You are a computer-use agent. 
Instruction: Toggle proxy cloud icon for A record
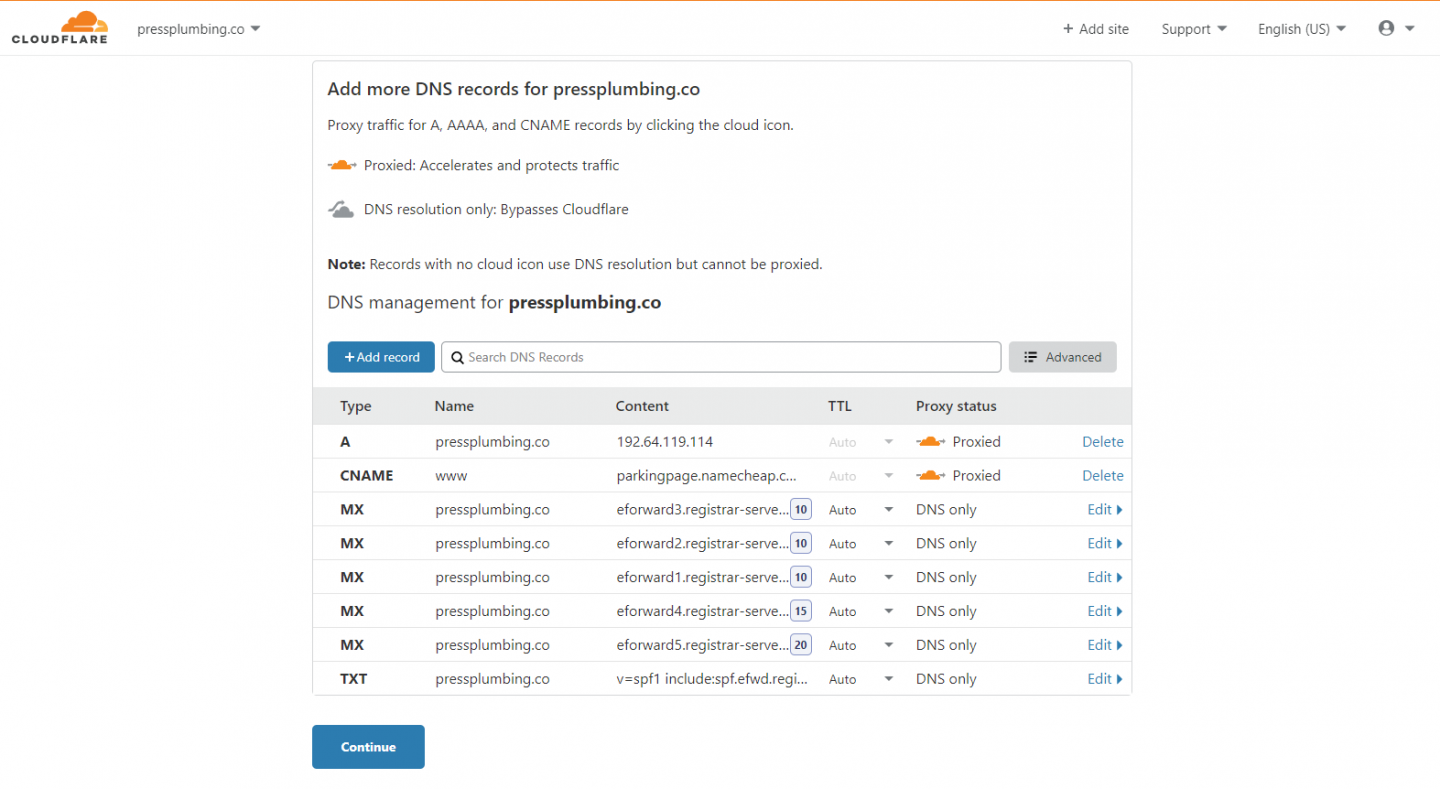[930, 441]
